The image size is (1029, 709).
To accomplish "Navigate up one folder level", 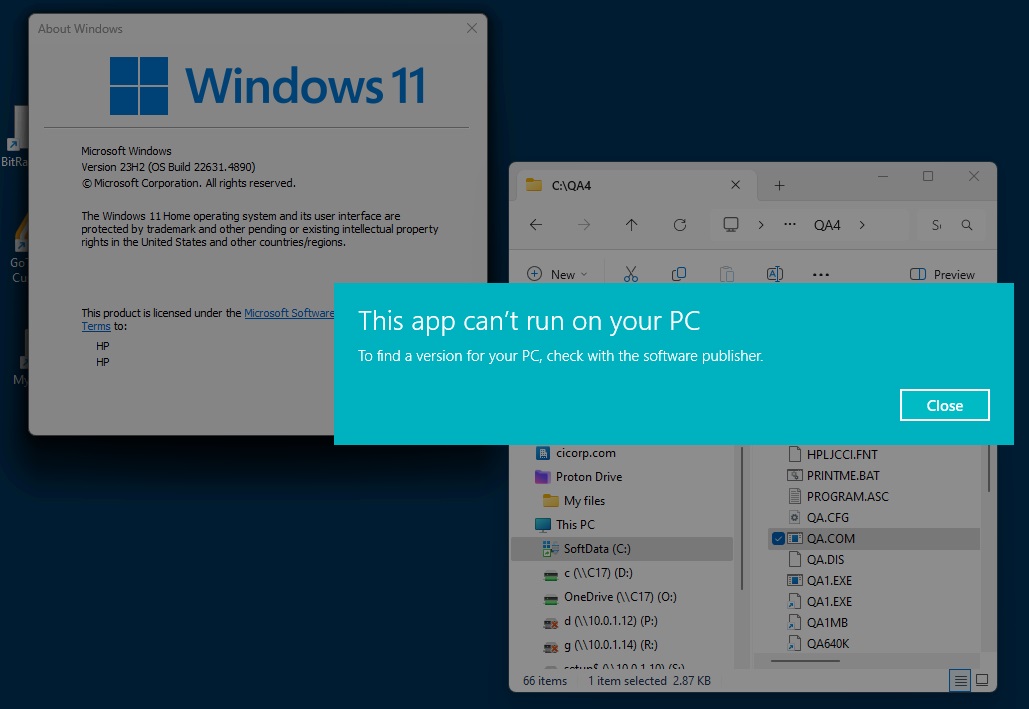I will pos(631,225).
